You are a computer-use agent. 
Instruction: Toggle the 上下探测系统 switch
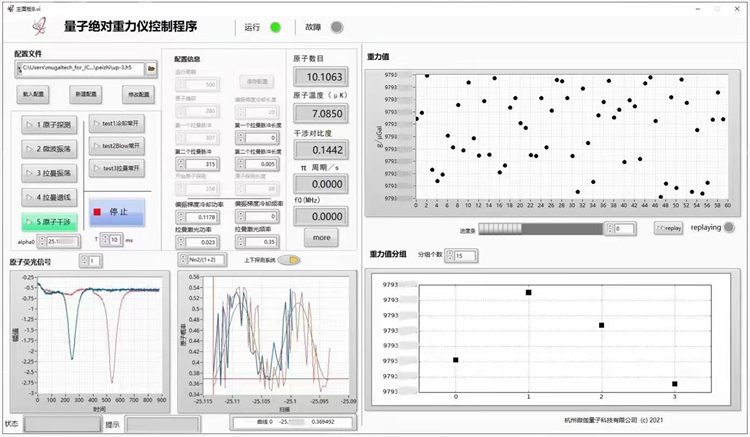pos(289,260)
